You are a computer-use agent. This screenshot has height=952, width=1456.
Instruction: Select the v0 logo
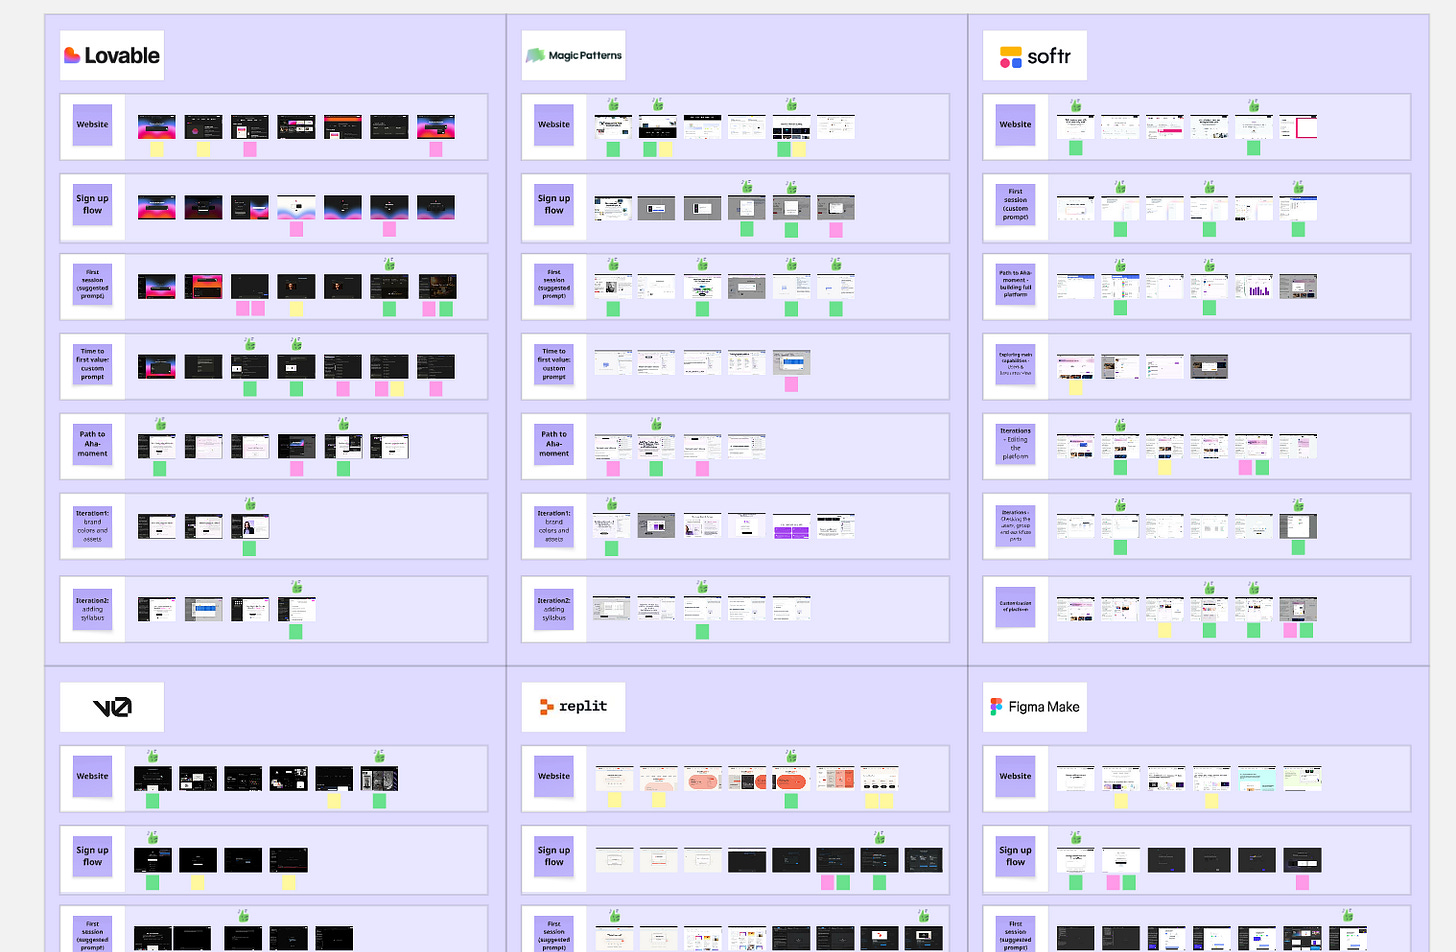click(x=112, y=707)
